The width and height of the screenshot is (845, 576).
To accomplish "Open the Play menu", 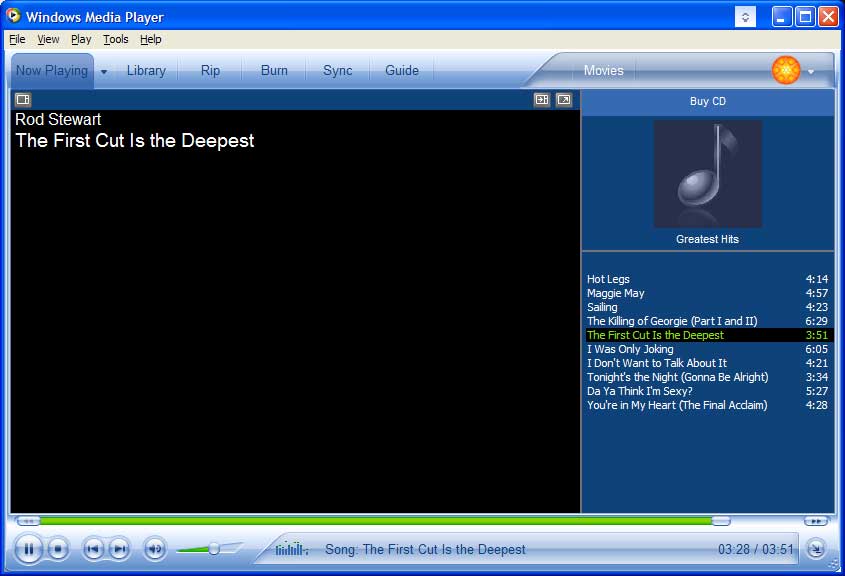I will click(81, 39).
